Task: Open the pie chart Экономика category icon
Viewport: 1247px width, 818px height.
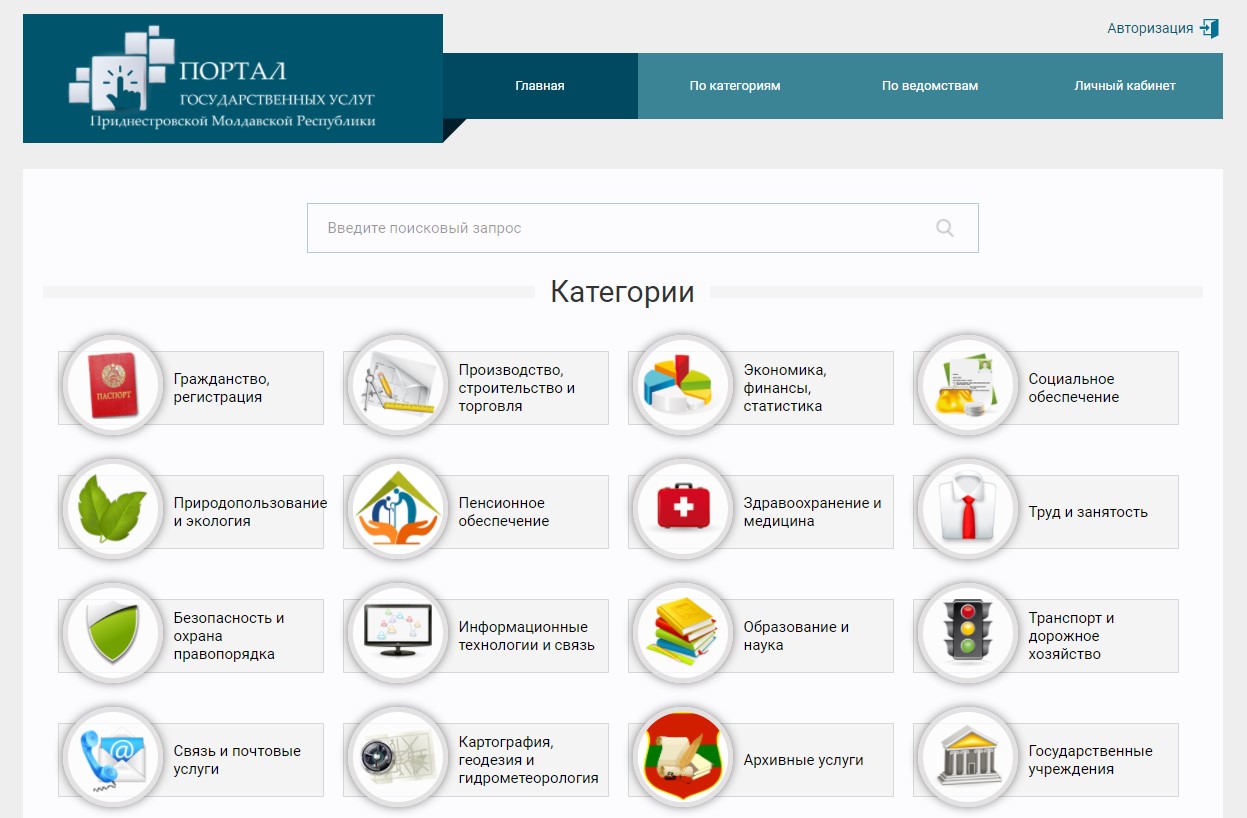Action: coord(682,386)
